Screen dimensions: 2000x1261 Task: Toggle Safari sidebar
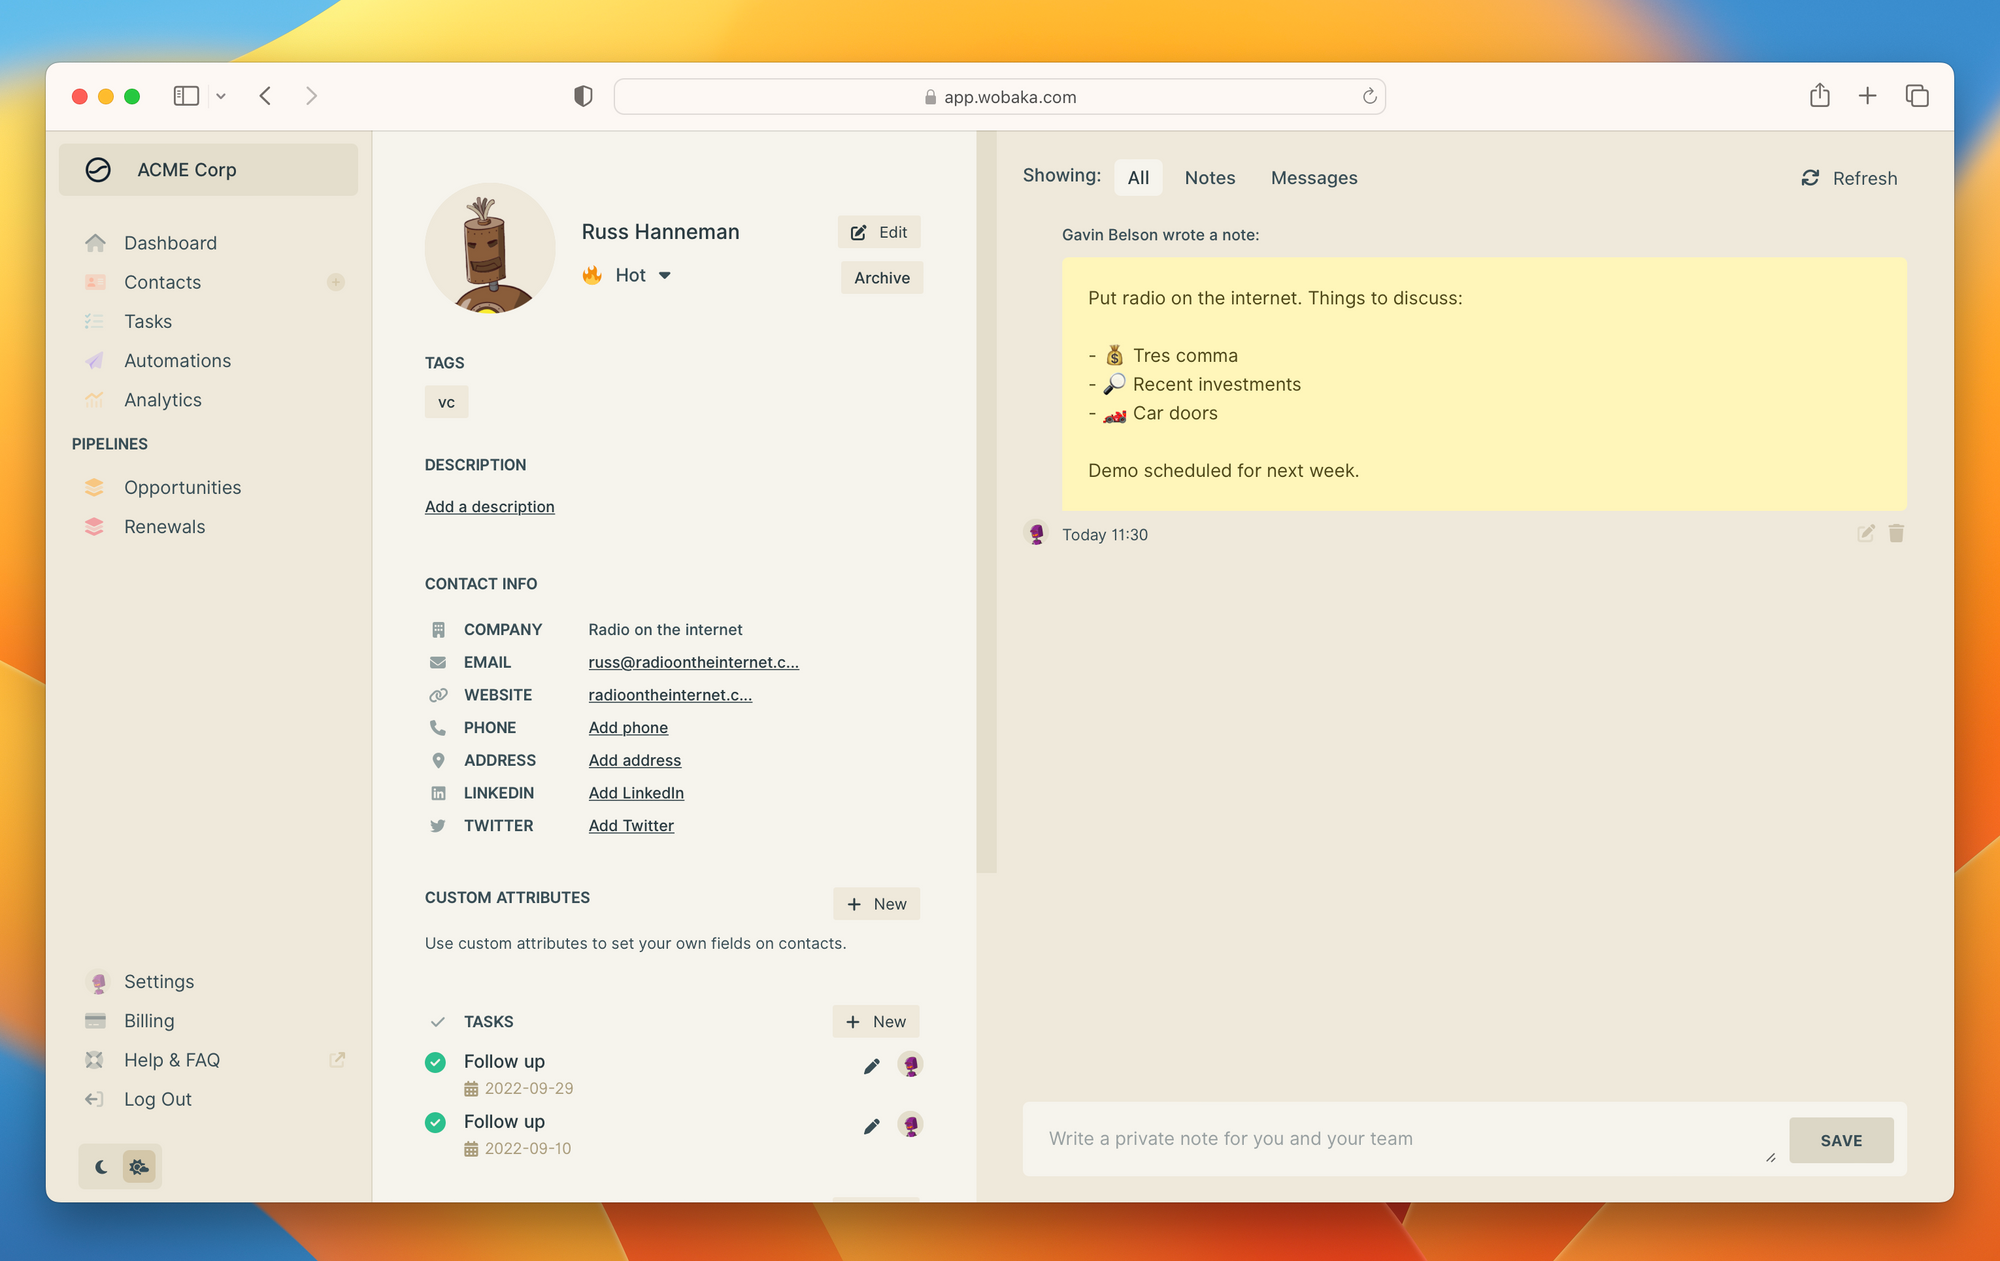coord(186,96)
